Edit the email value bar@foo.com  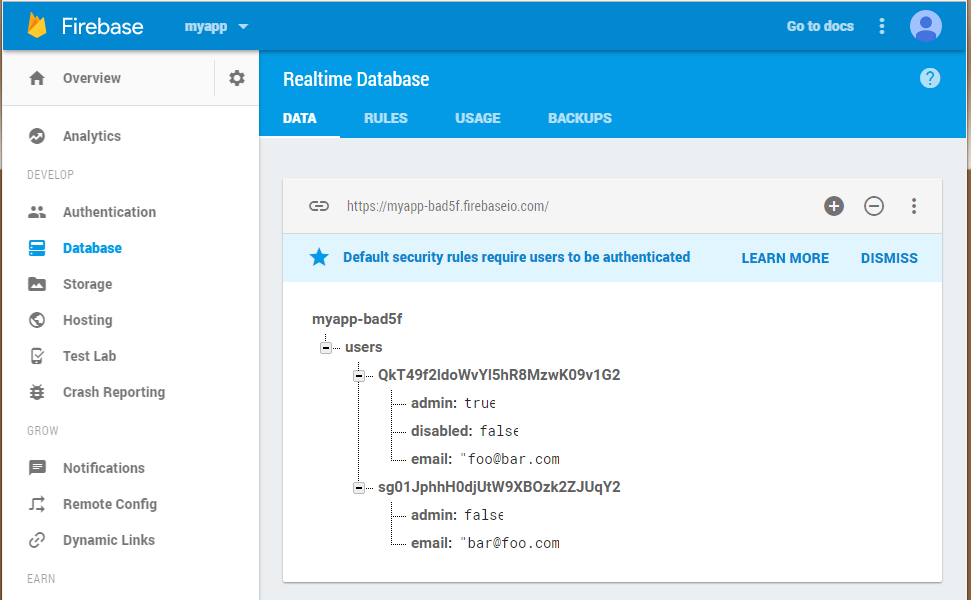[x=510, y=543]
